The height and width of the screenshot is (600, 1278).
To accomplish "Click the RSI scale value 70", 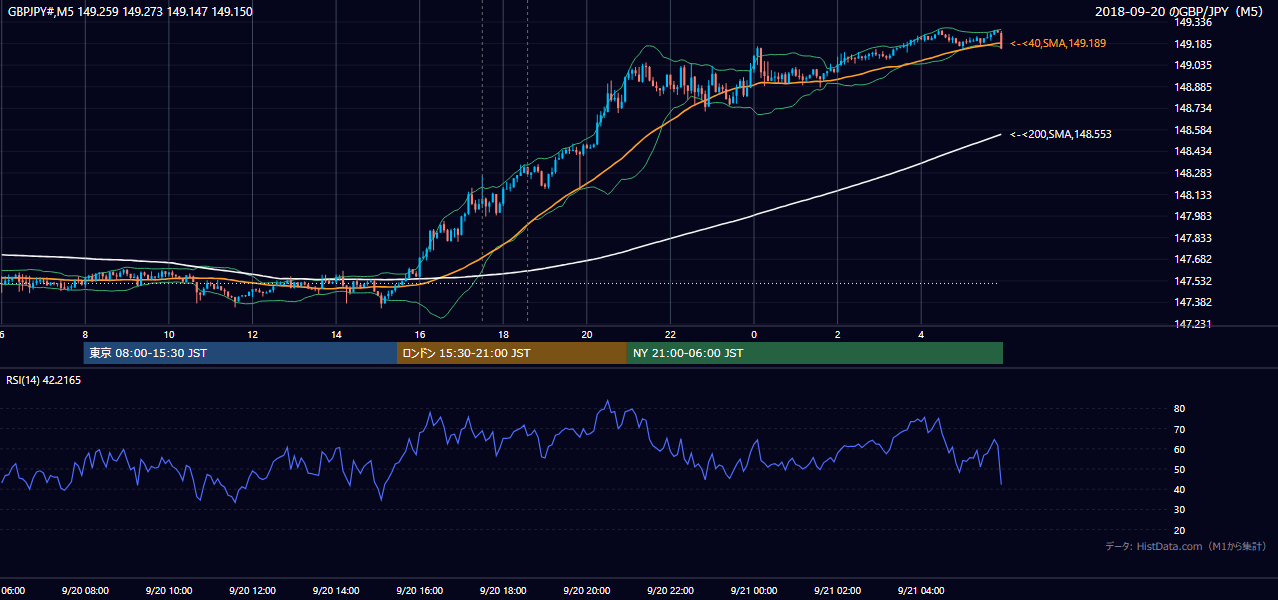I will (x=1180, y=429).
